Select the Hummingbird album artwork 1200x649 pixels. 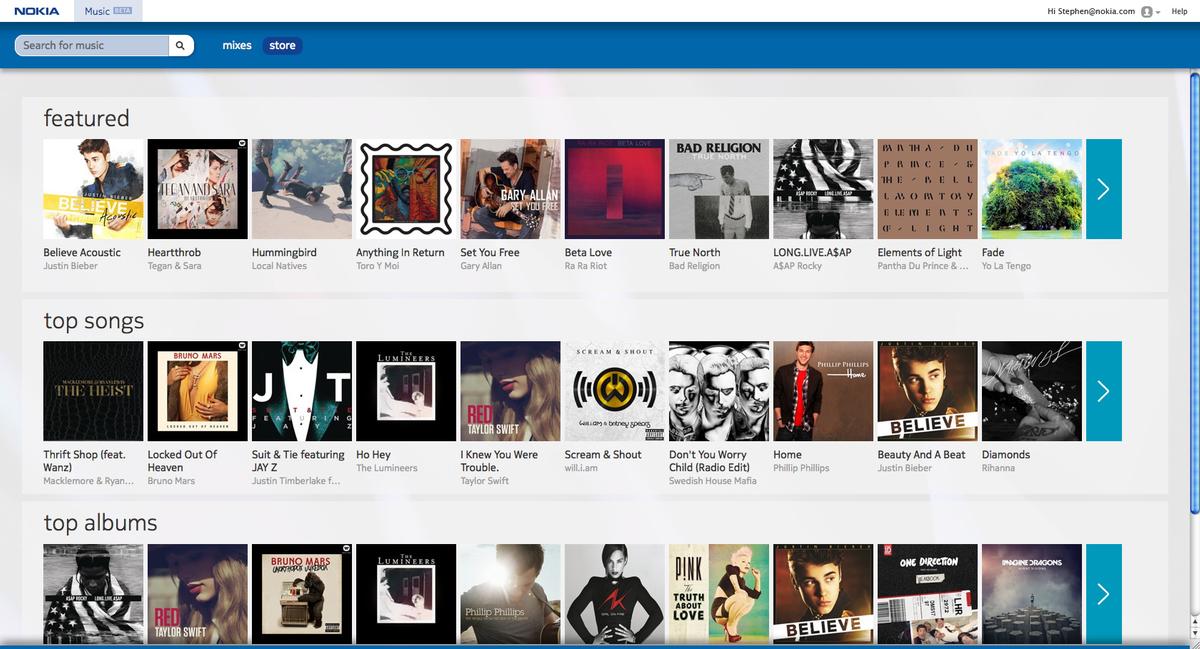pos(302,189)
